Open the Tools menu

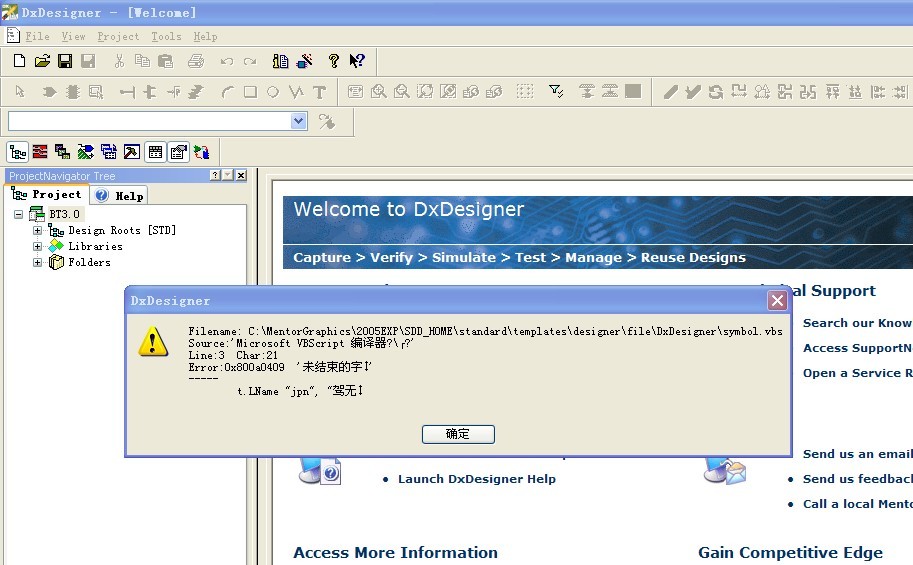167,36
